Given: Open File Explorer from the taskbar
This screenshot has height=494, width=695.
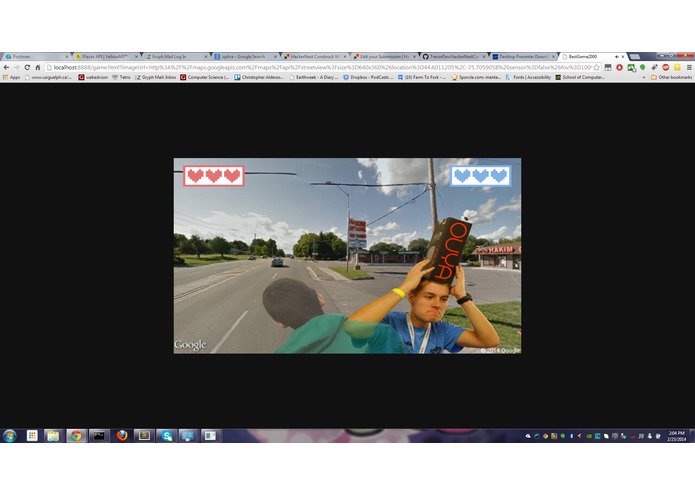Looking at the screenshot, I should [53, 436].
